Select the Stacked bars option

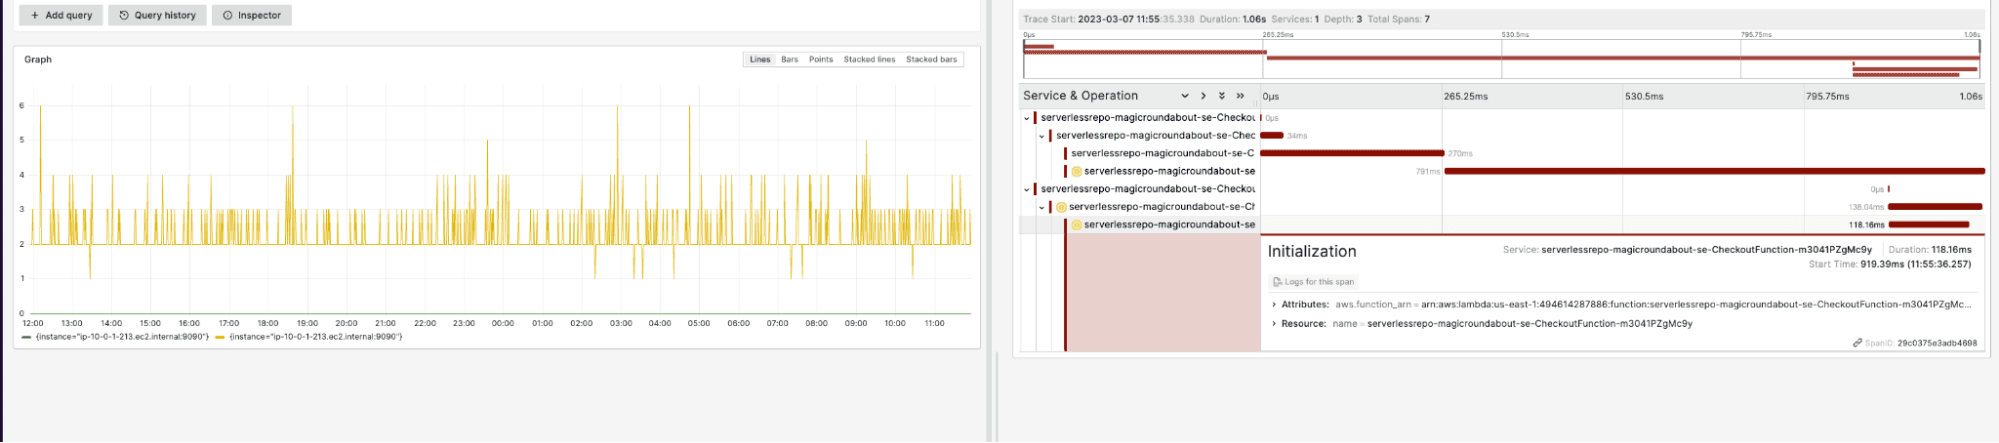[x=931, y=60]
